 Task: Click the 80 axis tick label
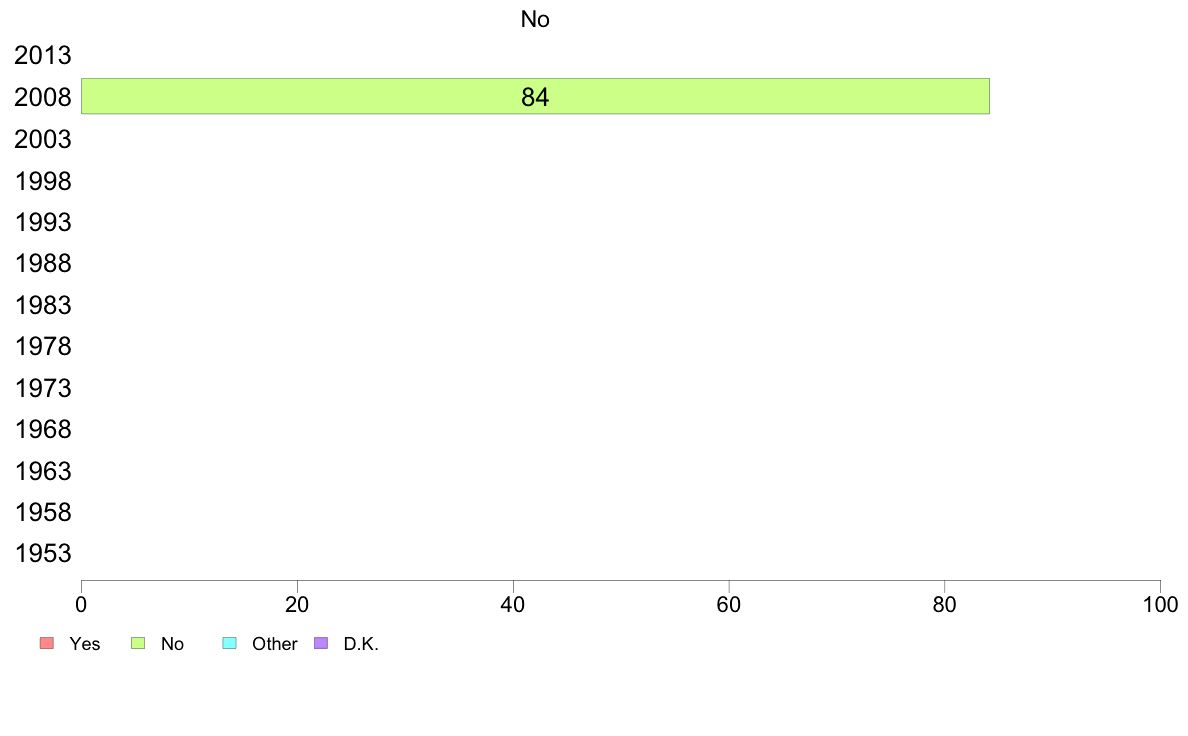coord(944,604)
